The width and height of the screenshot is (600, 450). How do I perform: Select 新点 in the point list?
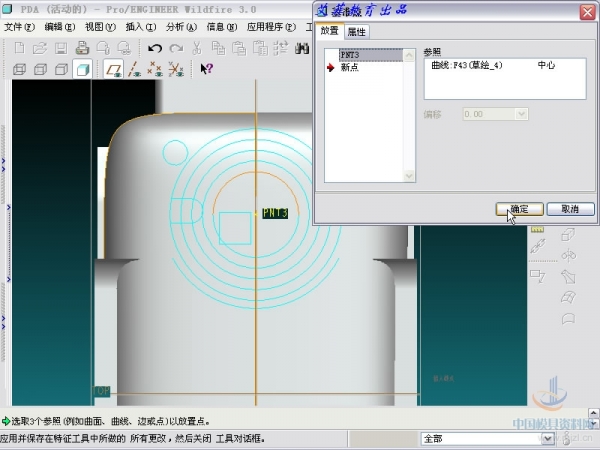[x=350, y=67]
